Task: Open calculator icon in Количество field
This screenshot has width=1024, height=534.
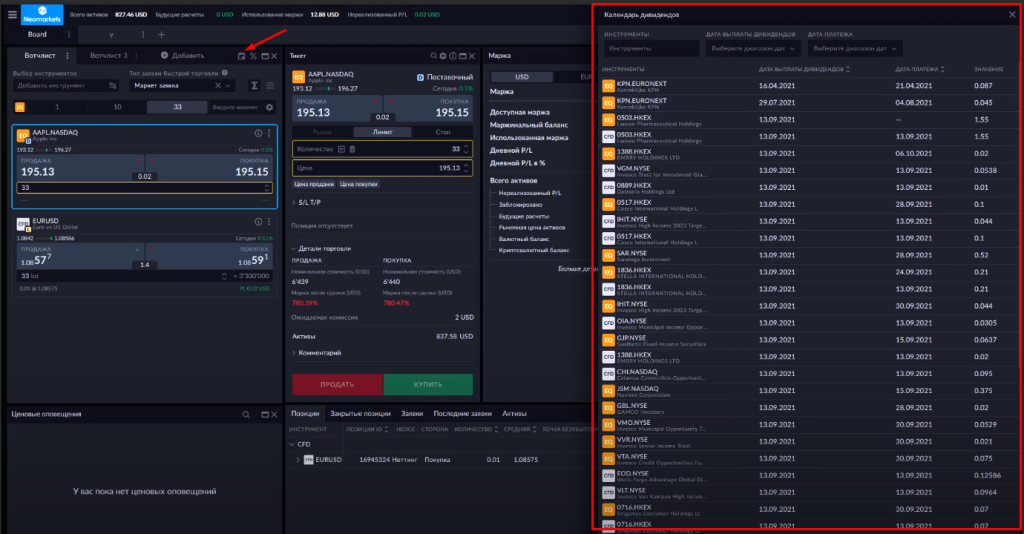Action: coord(352,149)
